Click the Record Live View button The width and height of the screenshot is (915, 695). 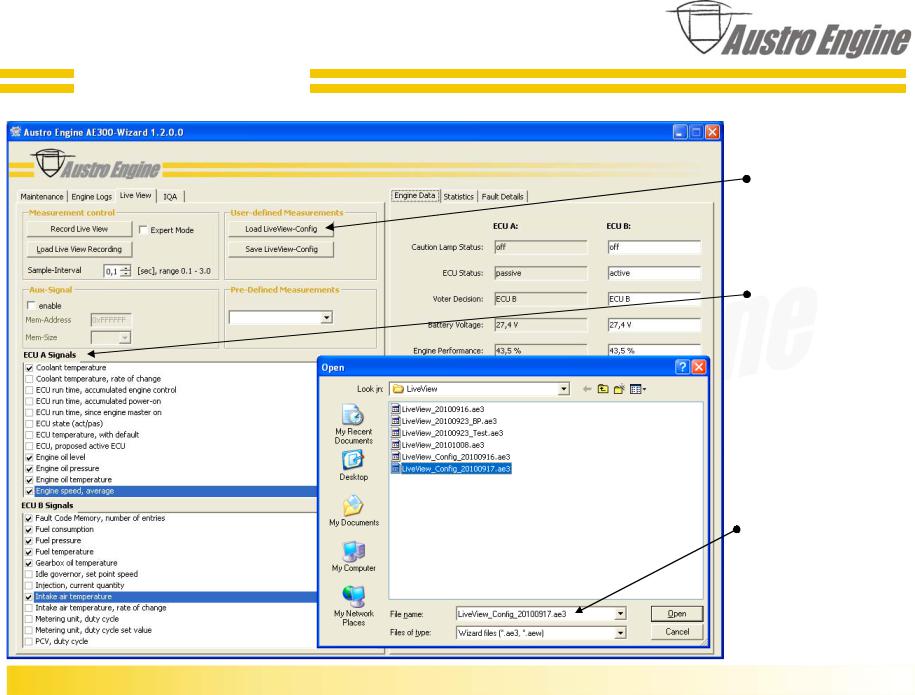click(x=79, y=229)
